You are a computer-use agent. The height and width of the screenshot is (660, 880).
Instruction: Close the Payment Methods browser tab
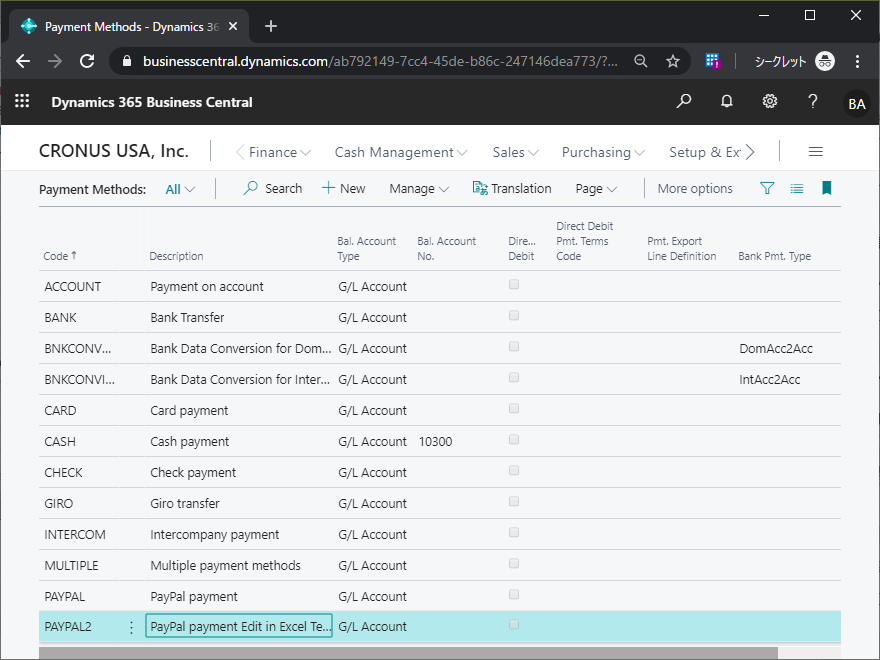coord(233,26)
